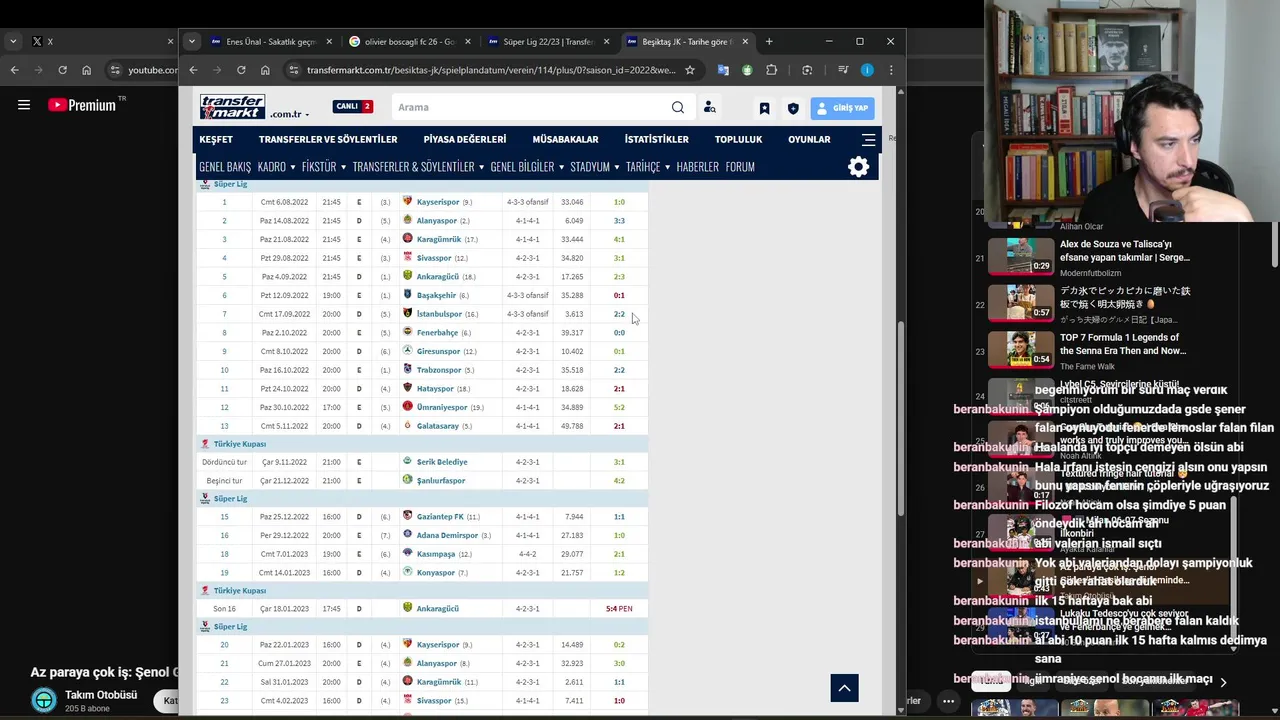Open the .com.tr domain dropdown
The height and width of the screenshot is (720, 1280).
click(290, 114)
